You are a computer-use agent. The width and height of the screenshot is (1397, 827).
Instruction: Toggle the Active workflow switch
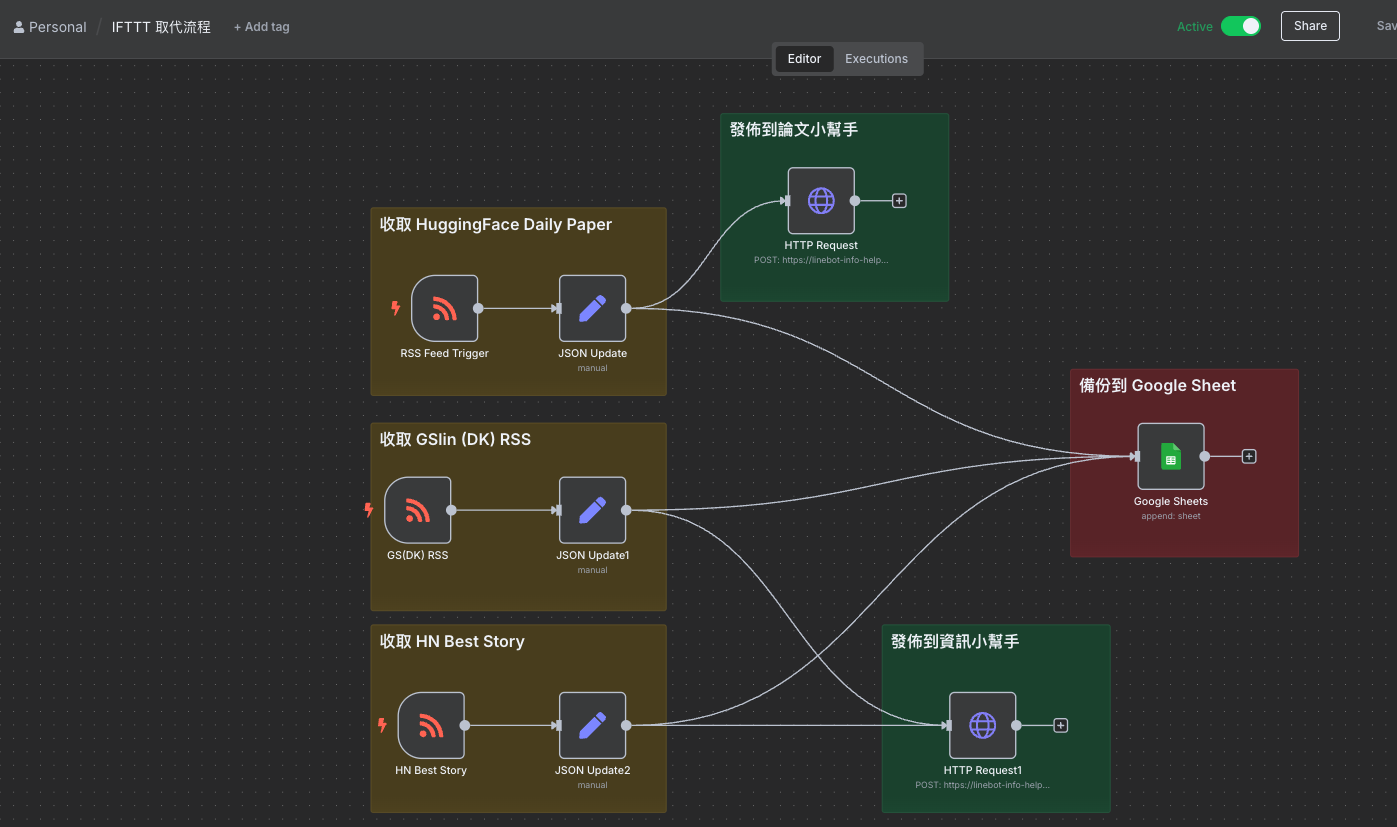(1240, 26)
